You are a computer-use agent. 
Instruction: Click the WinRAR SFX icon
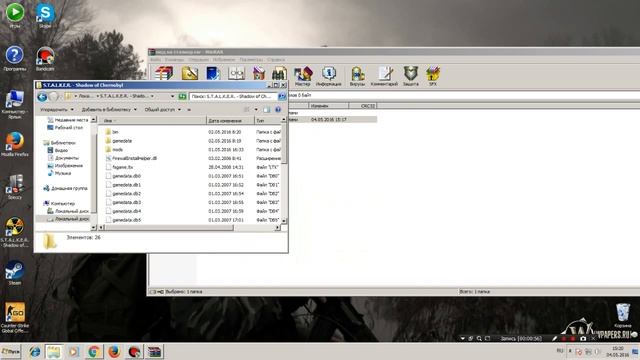pyautogui.click(x=433, y=76)
